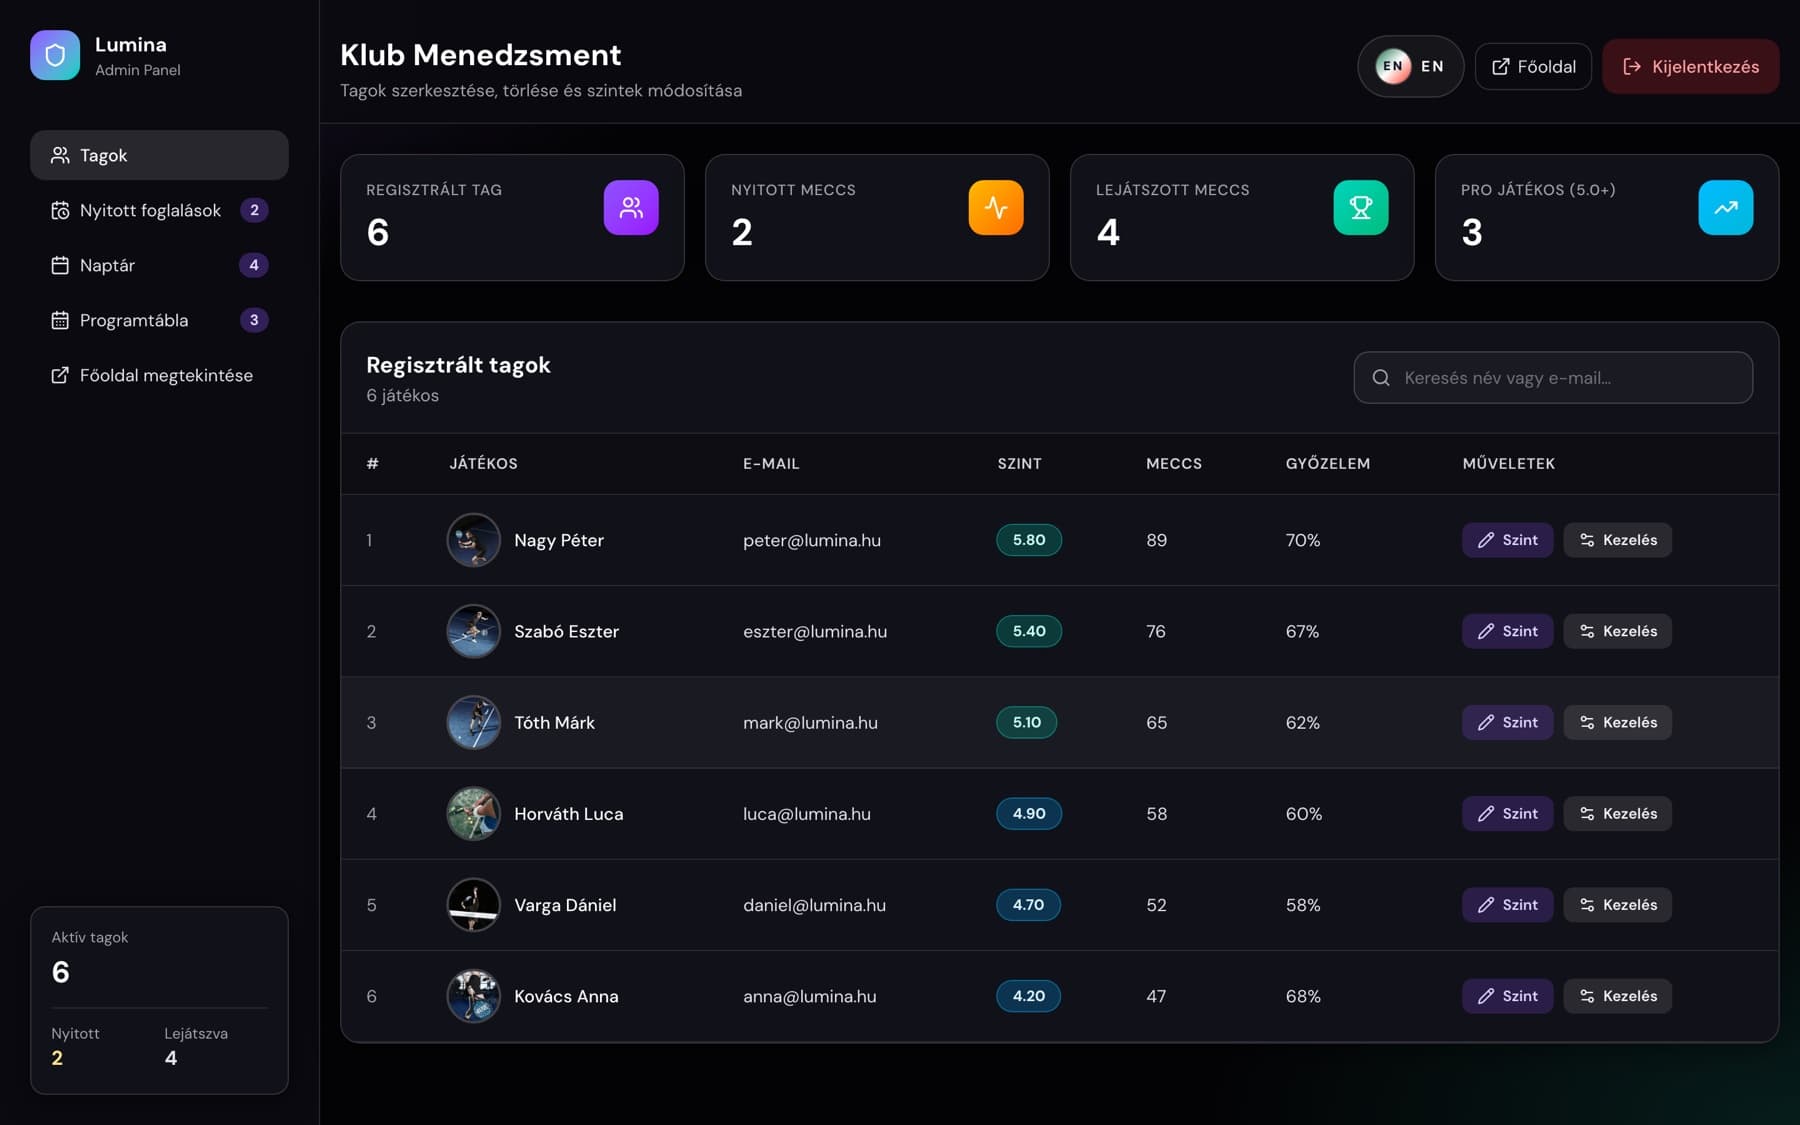Click Varga Dániel's avatar
Screen dimensions: 1800x1125
[473, 905]
